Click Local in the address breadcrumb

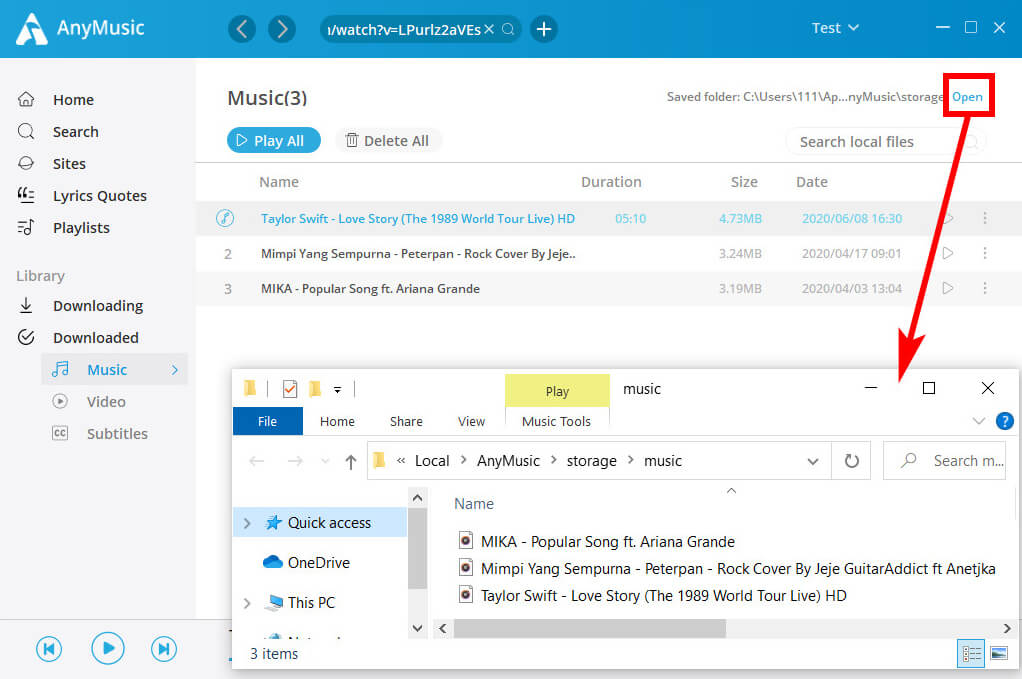[x=432, y=461]
